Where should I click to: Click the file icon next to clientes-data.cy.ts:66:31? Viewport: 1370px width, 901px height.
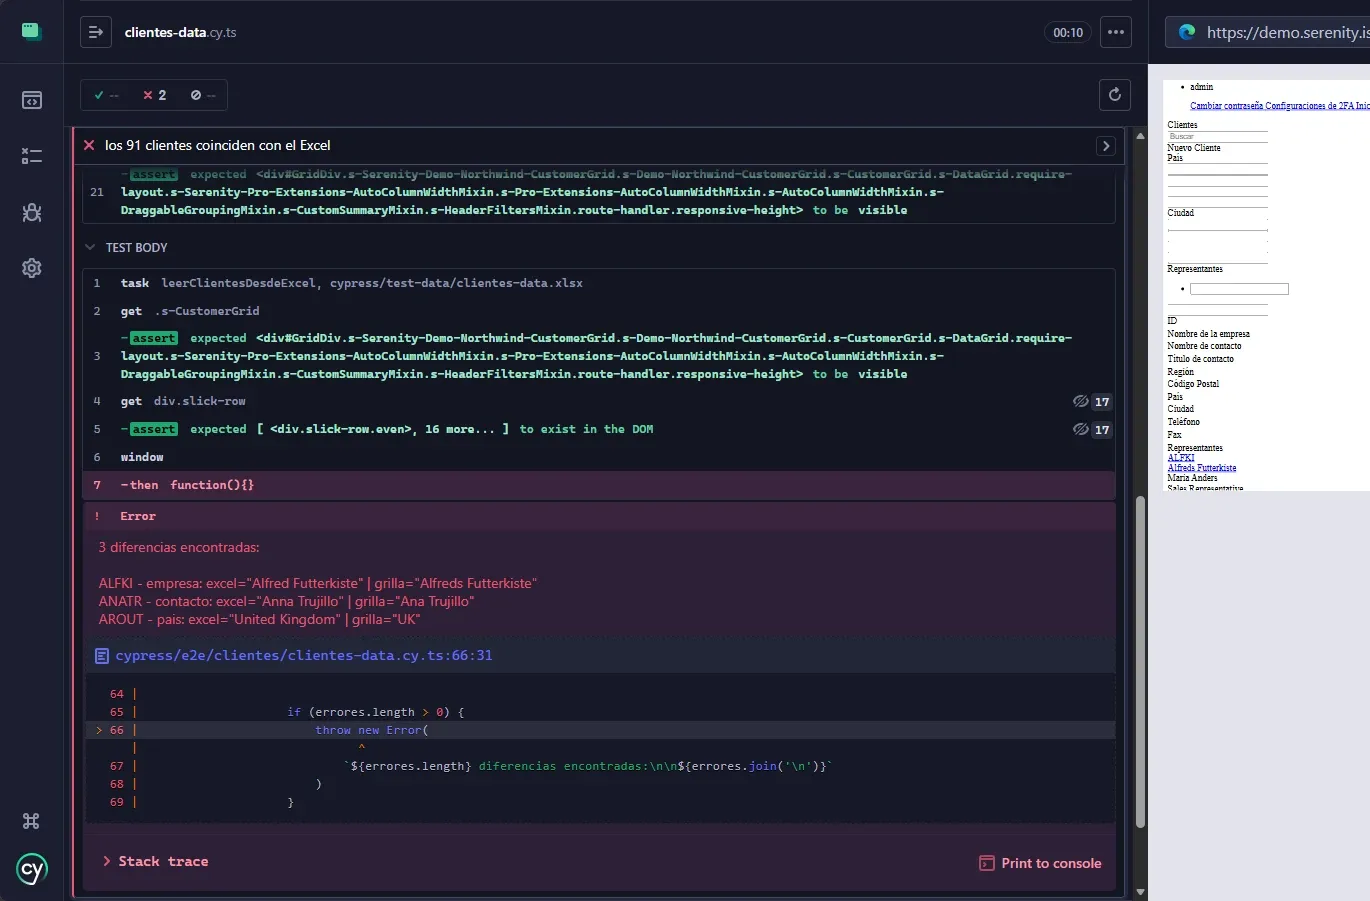click(x=102, y=656)
